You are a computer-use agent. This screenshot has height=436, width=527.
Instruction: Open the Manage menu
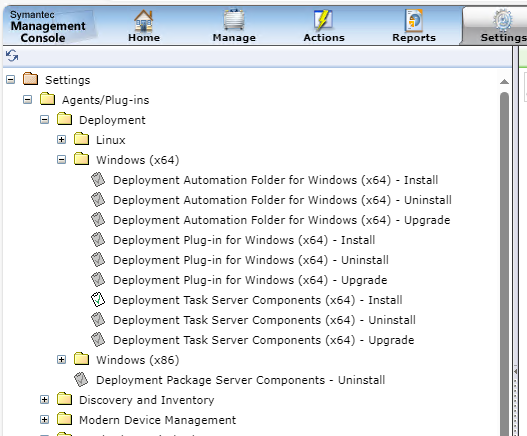click(234, 26)
